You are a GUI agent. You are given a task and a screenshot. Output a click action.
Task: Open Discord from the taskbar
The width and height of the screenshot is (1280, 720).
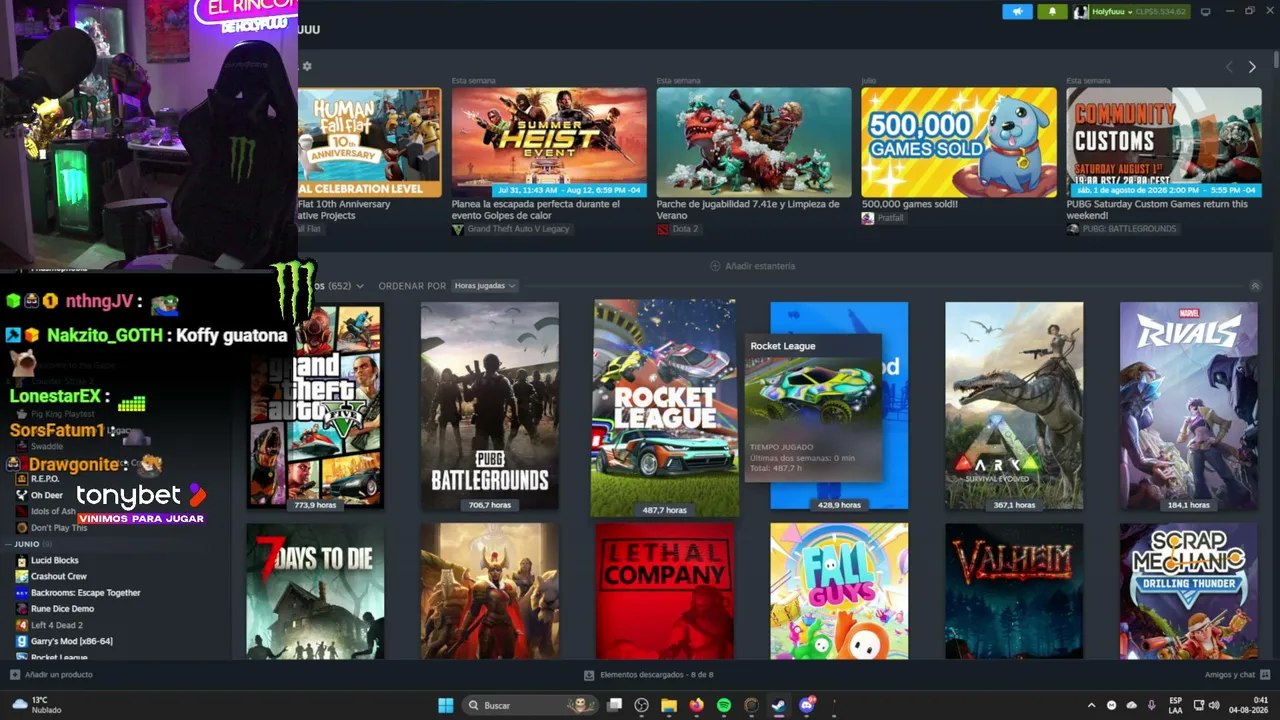(807, 705)
